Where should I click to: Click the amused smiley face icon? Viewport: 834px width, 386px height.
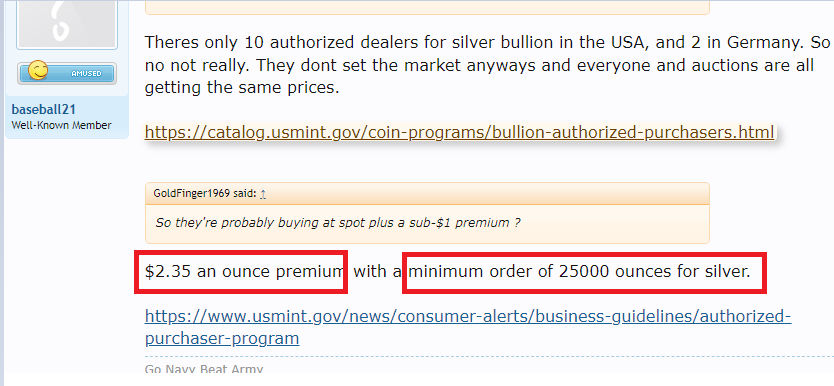(x=38, y=71)
